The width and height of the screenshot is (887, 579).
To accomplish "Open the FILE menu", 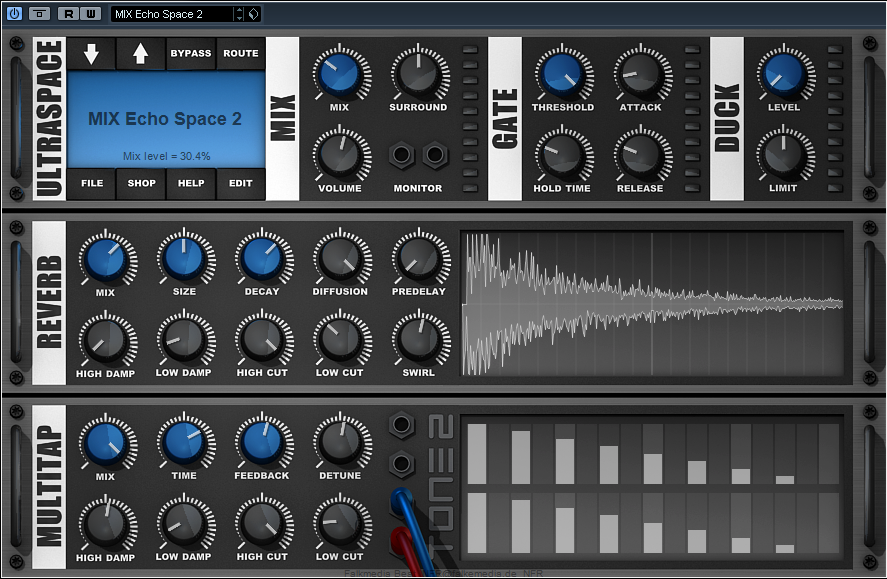I will point(92,183).
